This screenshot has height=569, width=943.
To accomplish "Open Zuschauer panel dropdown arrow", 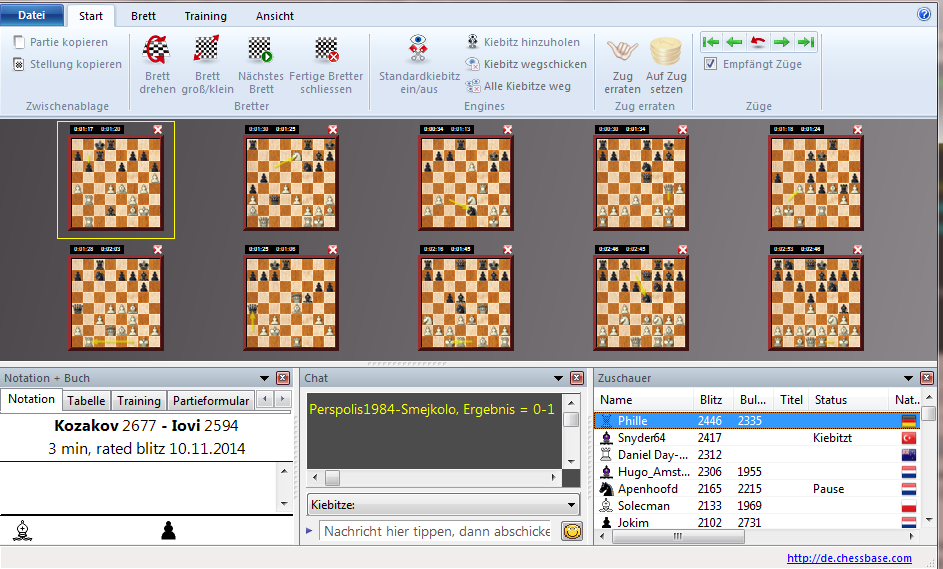I will (908, 378).
